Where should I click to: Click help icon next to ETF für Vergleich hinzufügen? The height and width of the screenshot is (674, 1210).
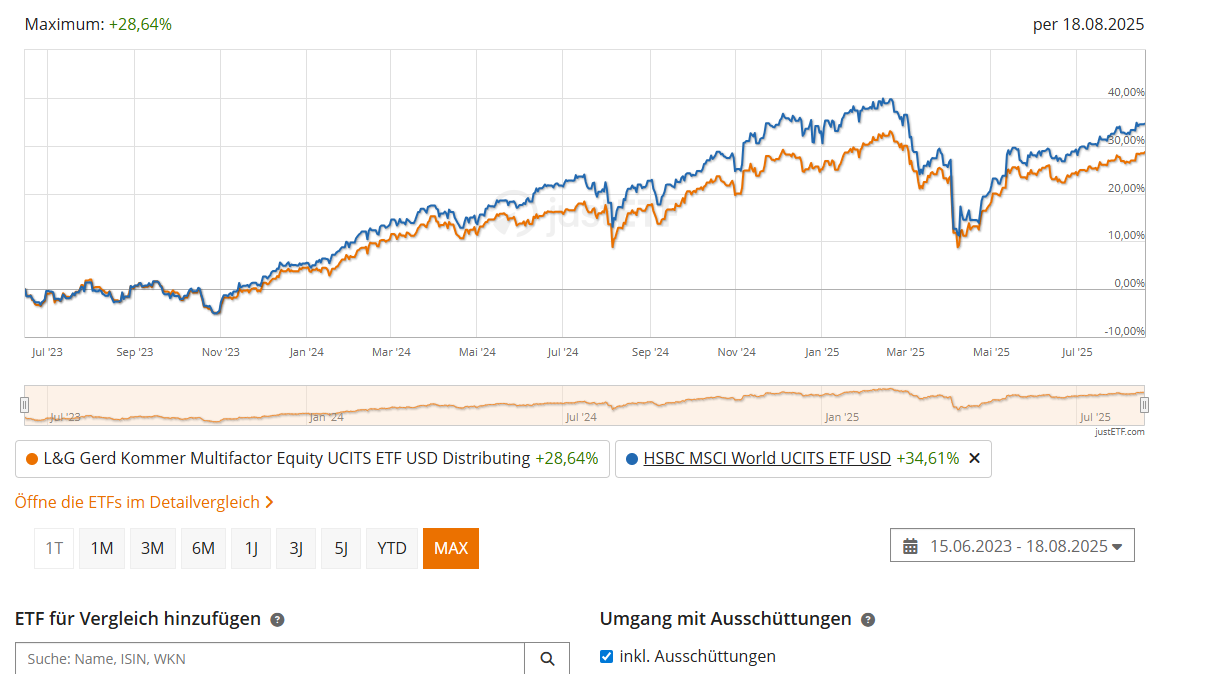[x=278, y=620]
